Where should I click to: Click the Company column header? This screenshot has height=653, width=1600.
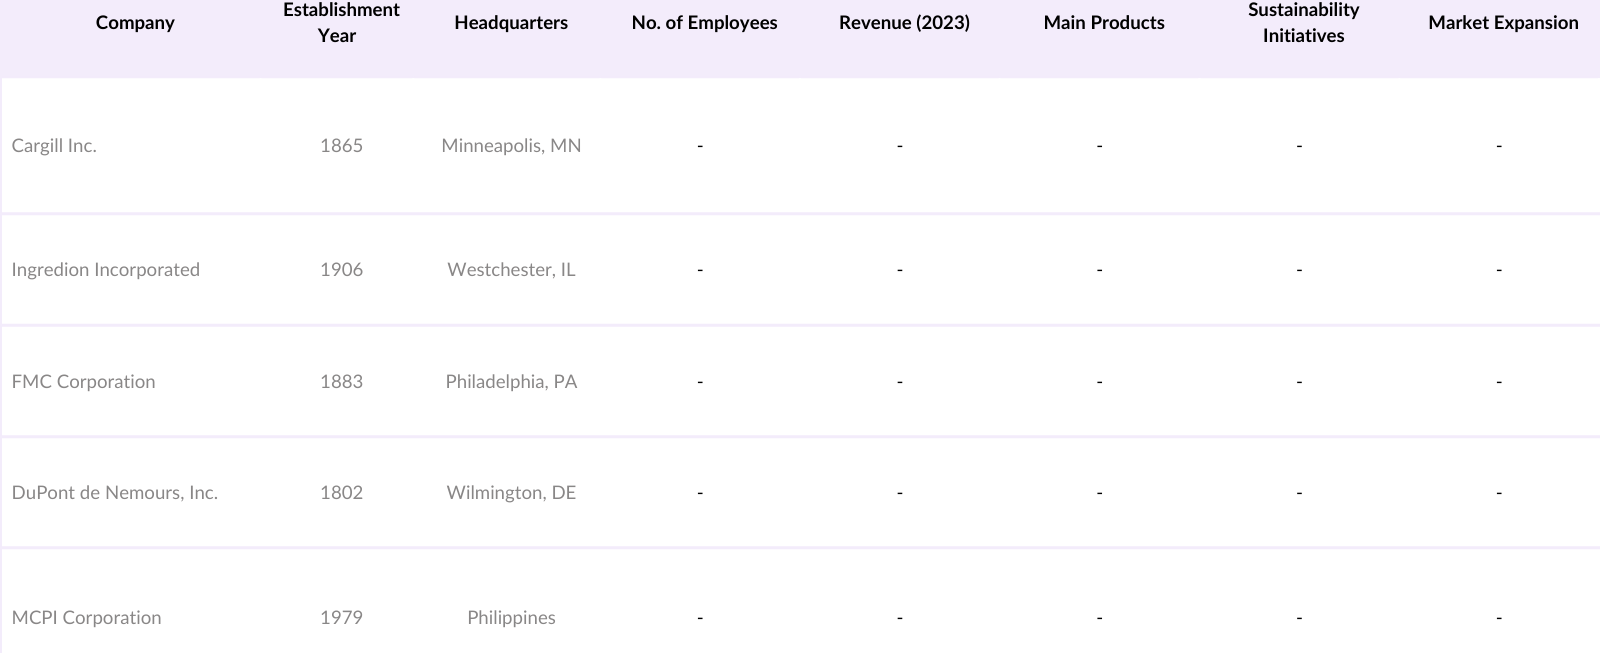pyautogui.click(x=135, y=23)
